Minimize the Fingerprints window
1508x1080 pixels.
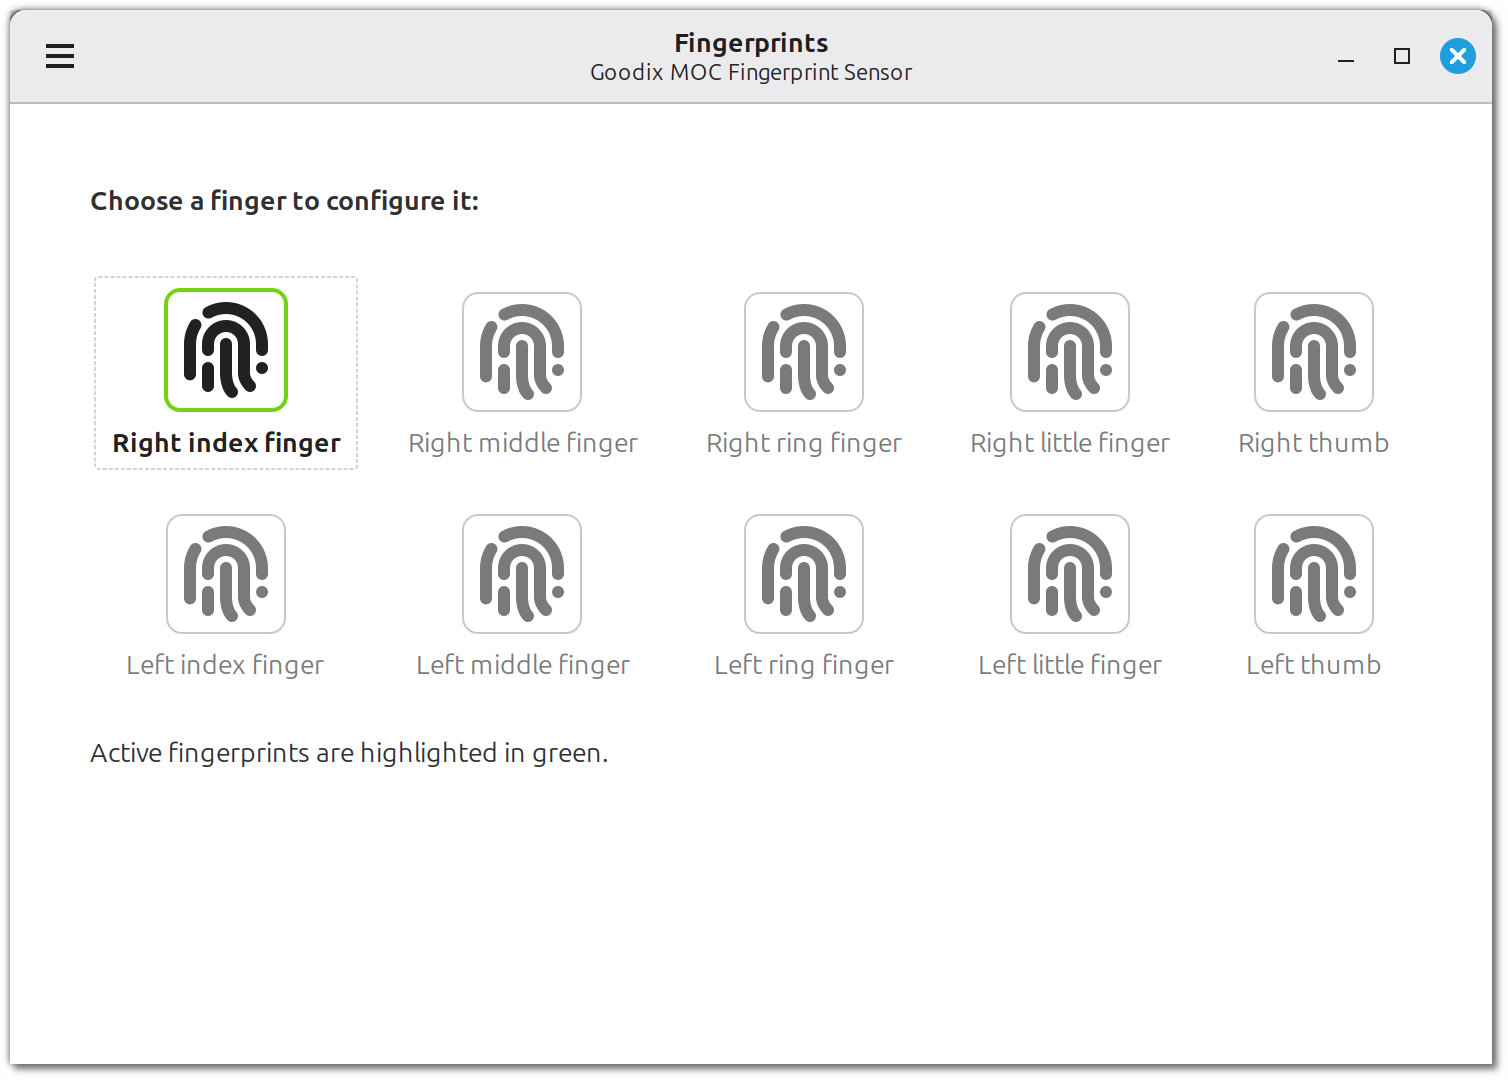click(x=1346, y=57)
